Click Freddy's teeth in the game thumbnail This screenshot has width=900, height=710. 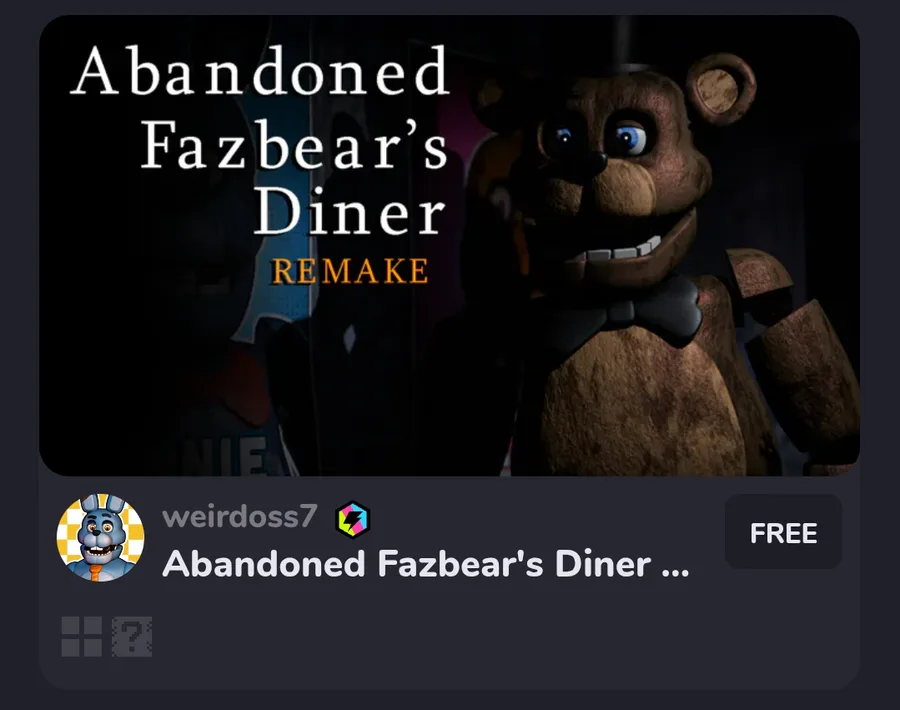(x=617, y=251)
